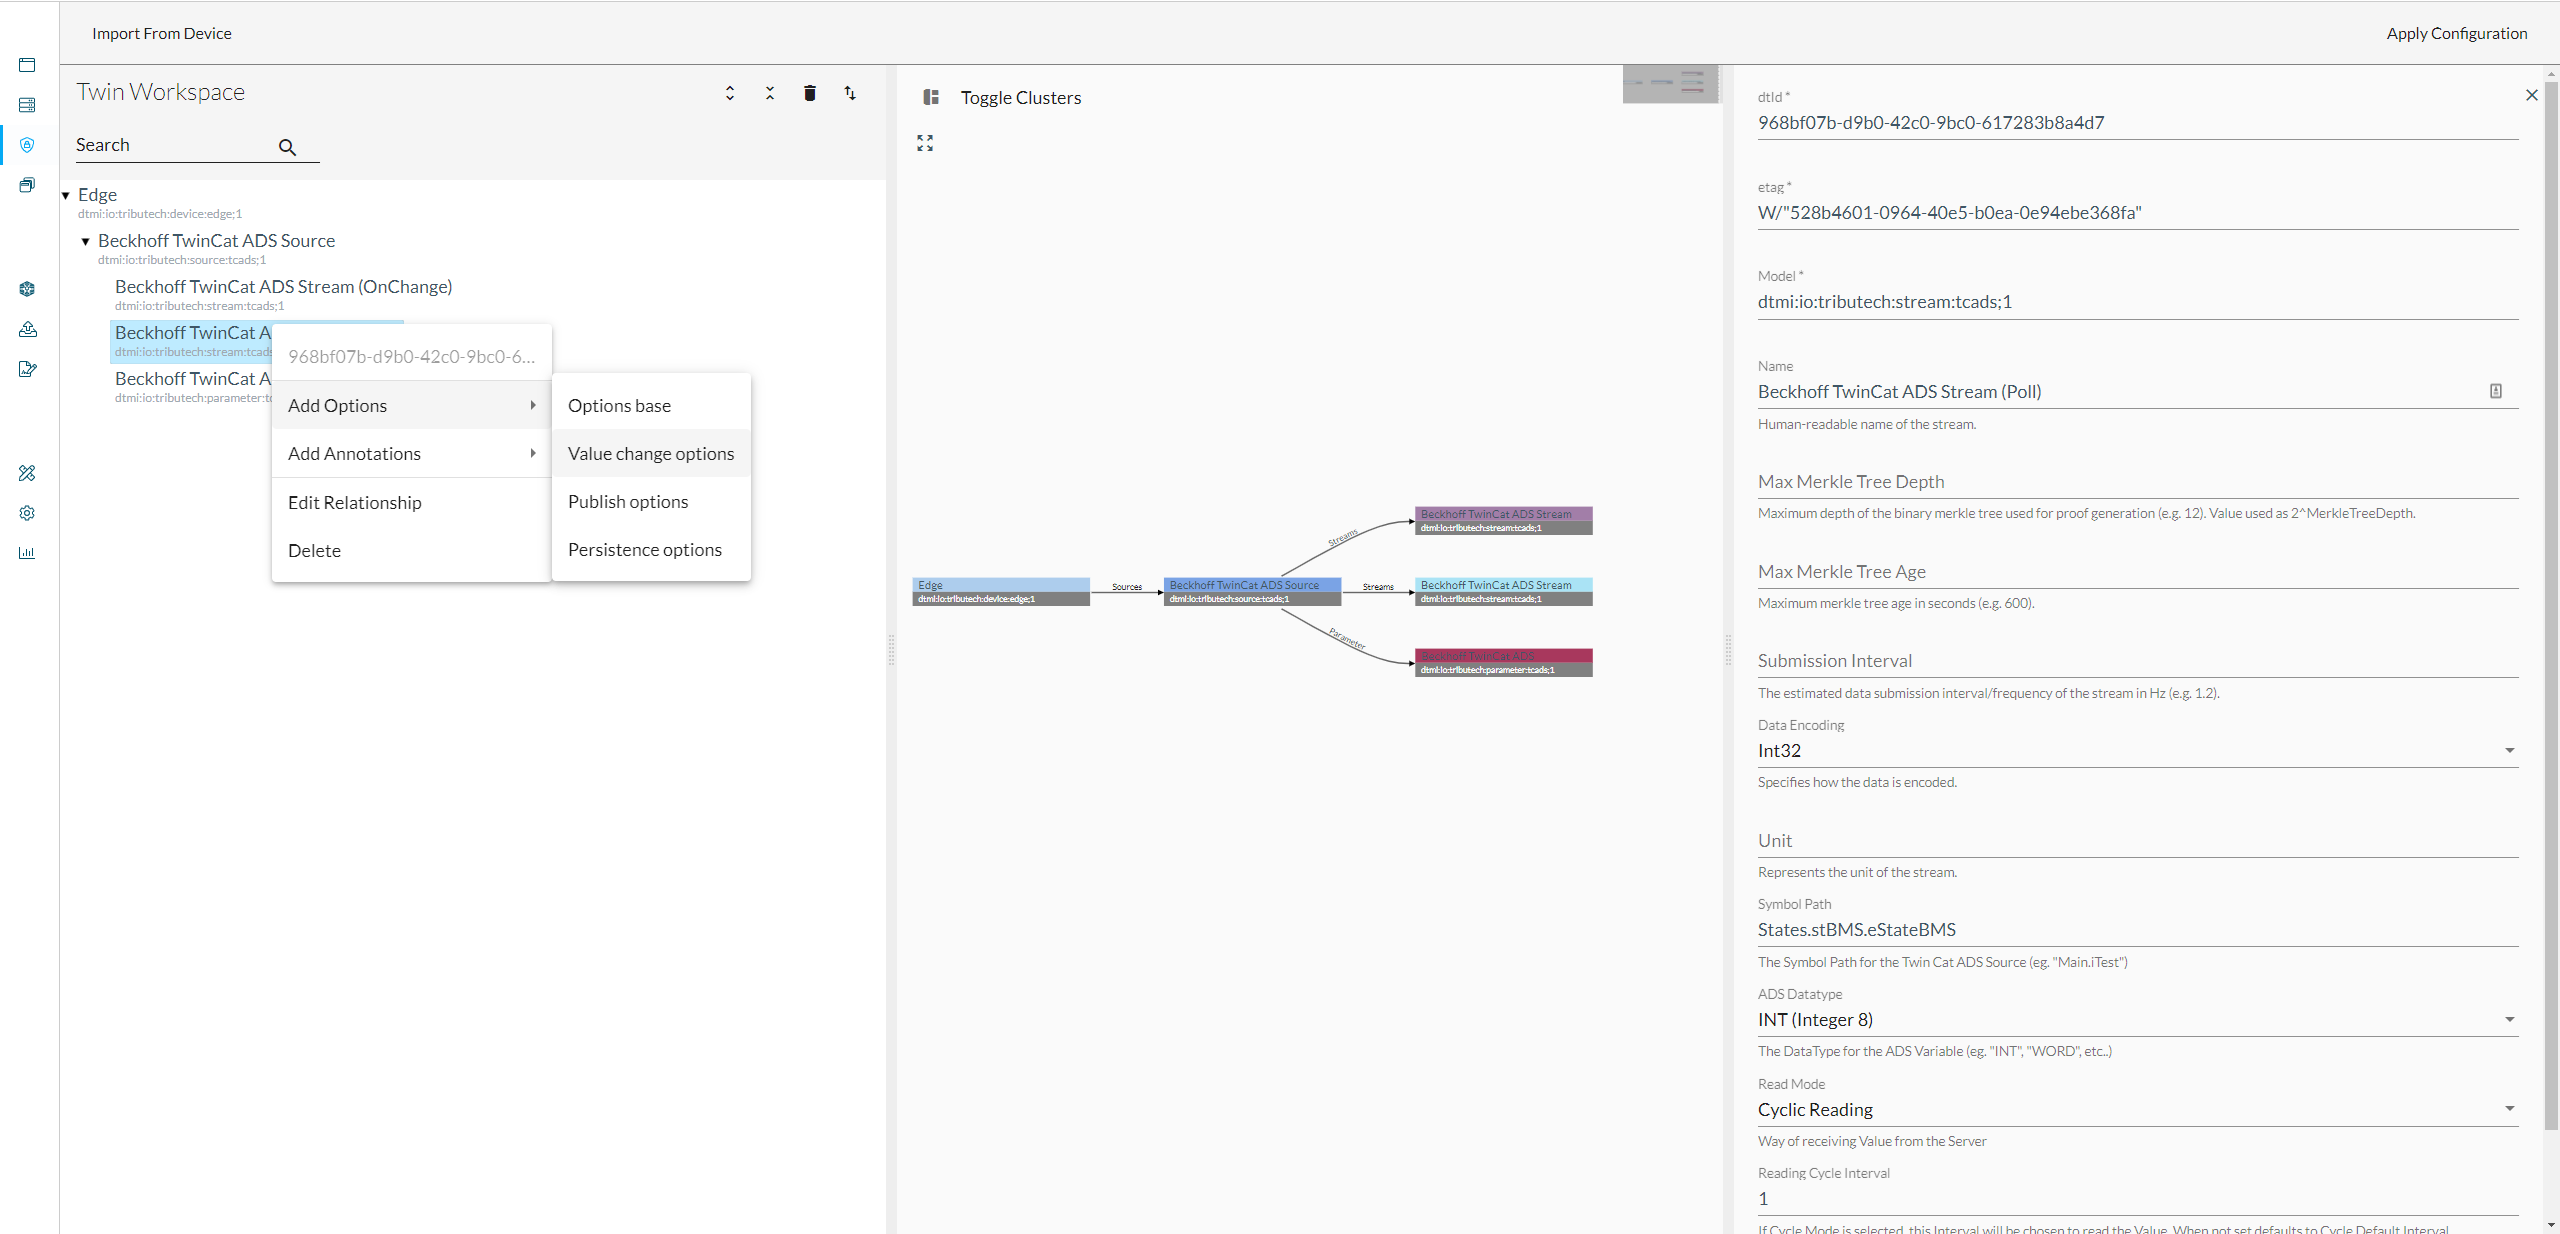This screenshot has height=1234, width=2560.
Task: Open the upload tray icon in left sidebar
Action: 27,329
